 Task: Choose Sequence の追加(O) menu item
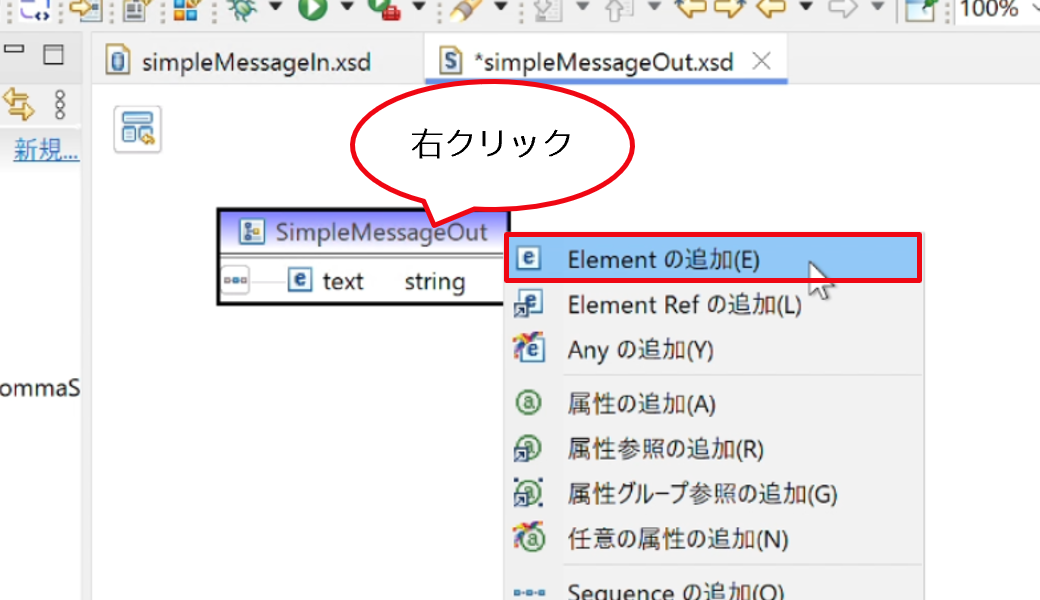coord(713,589)
